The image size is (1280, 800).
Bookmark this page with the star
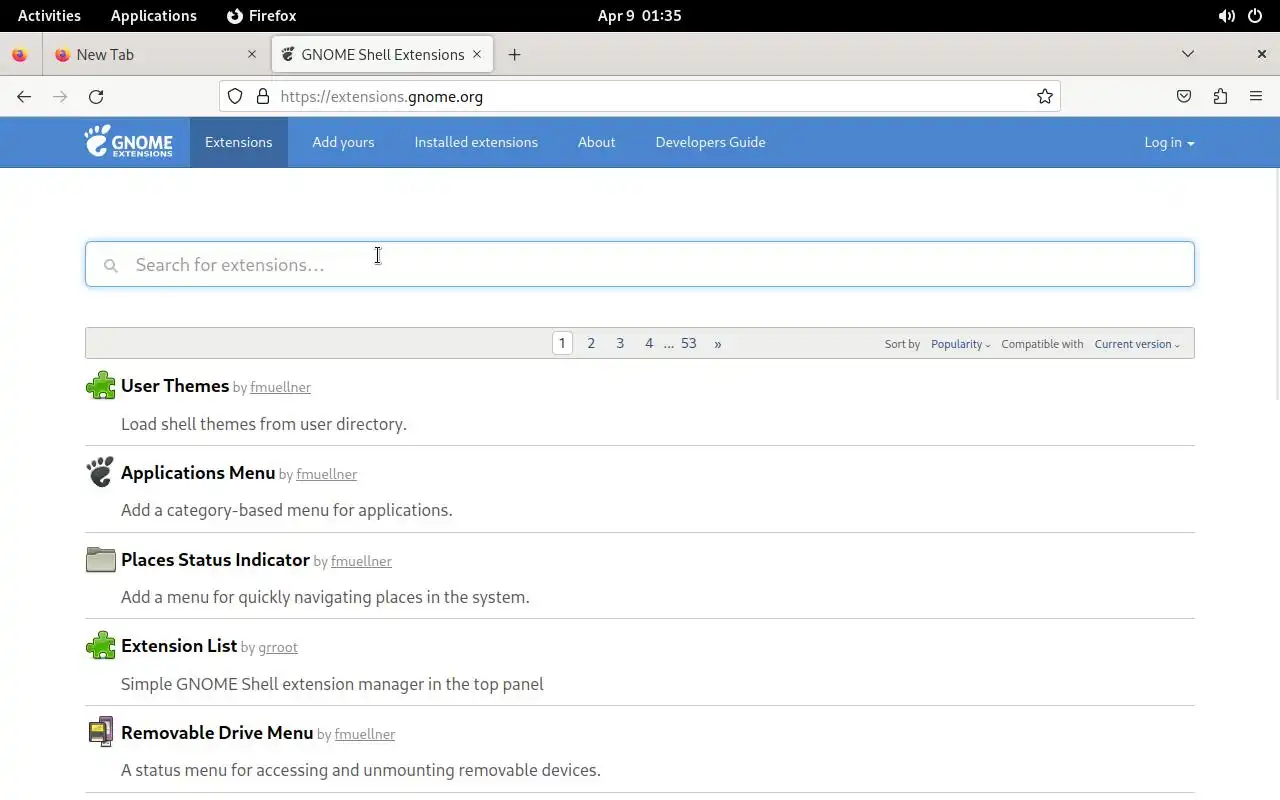click(x=1044, y=96)
